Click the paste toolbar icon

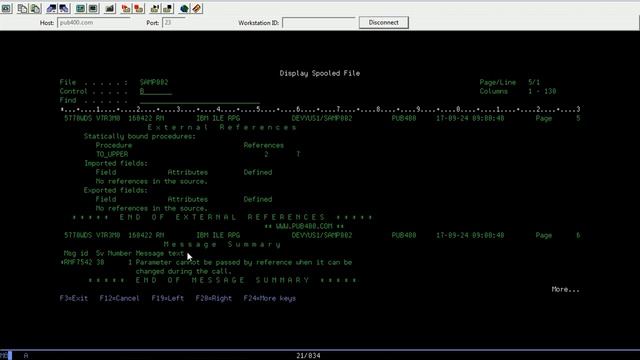click(36, 8)
